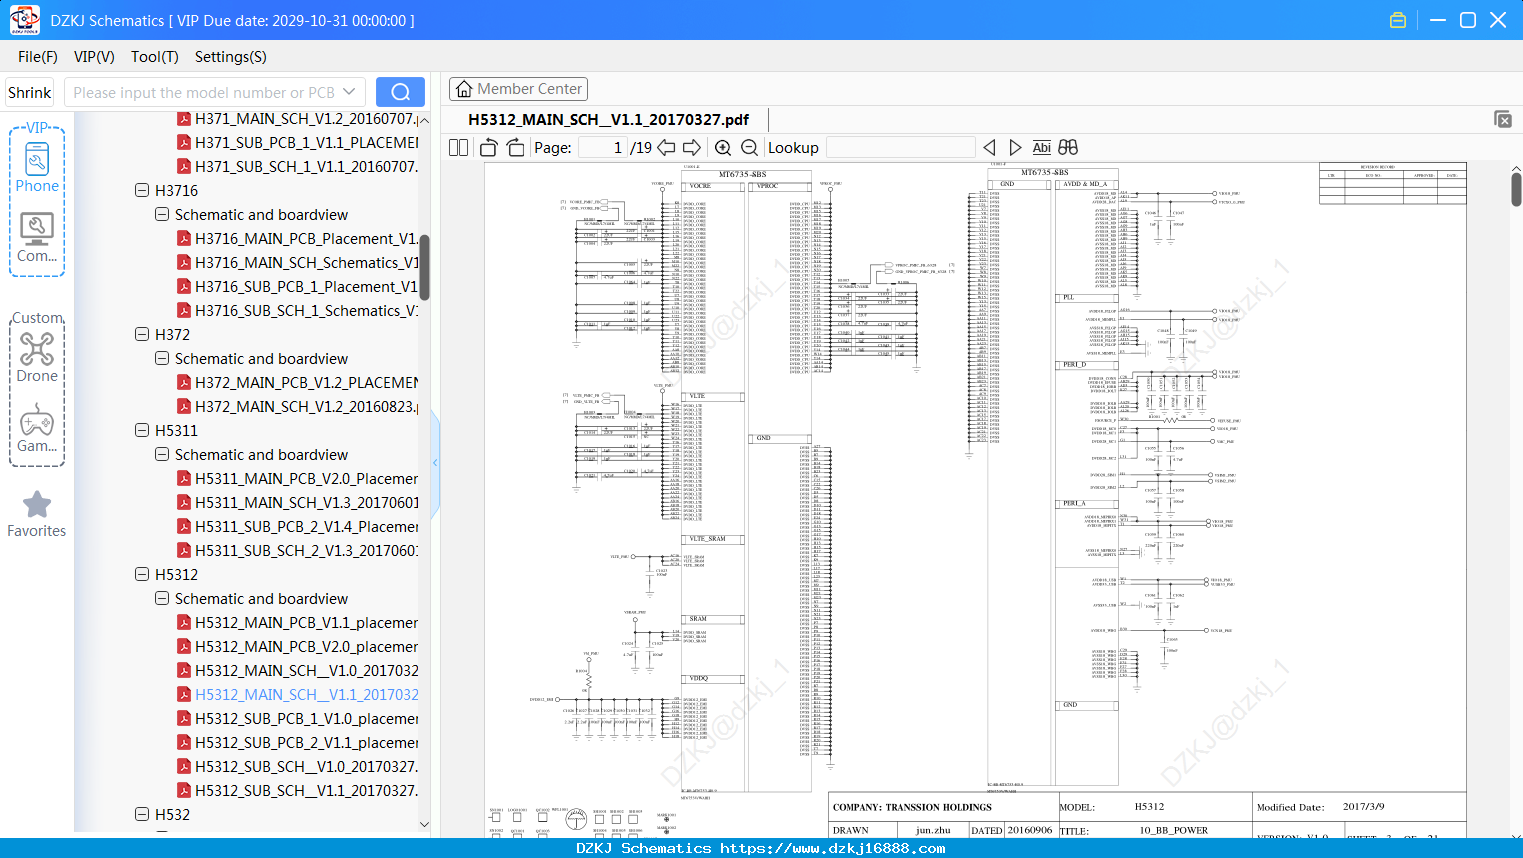Collapse the left panel splitter handle
The height and width of the screenshot is (858, 1523).
pos(435,462)
